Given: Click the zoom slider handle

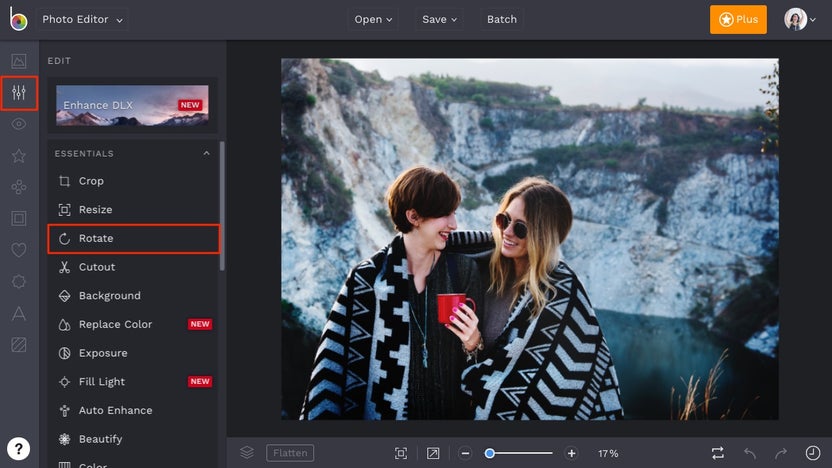Looking at the screenshot, I should click(490, 453).
